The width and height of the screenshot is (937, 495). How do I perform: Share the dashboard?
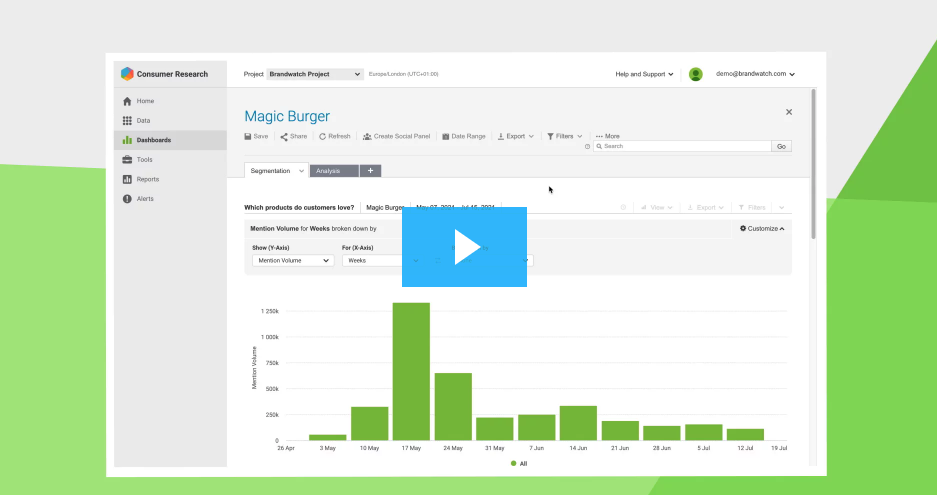pyautogui.click(x=293, y=136)
